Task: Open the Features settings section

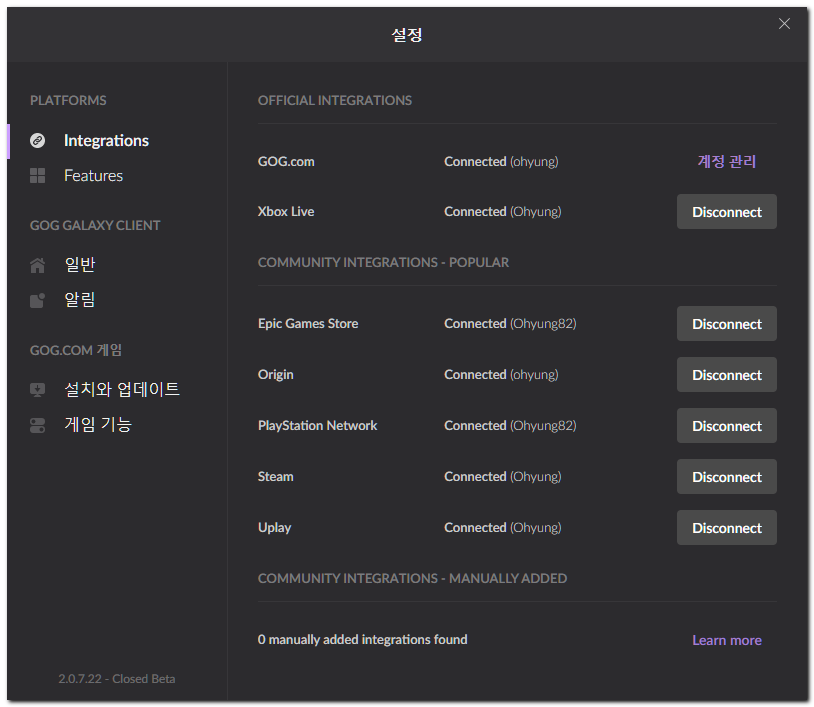Action: click(93, 175)
